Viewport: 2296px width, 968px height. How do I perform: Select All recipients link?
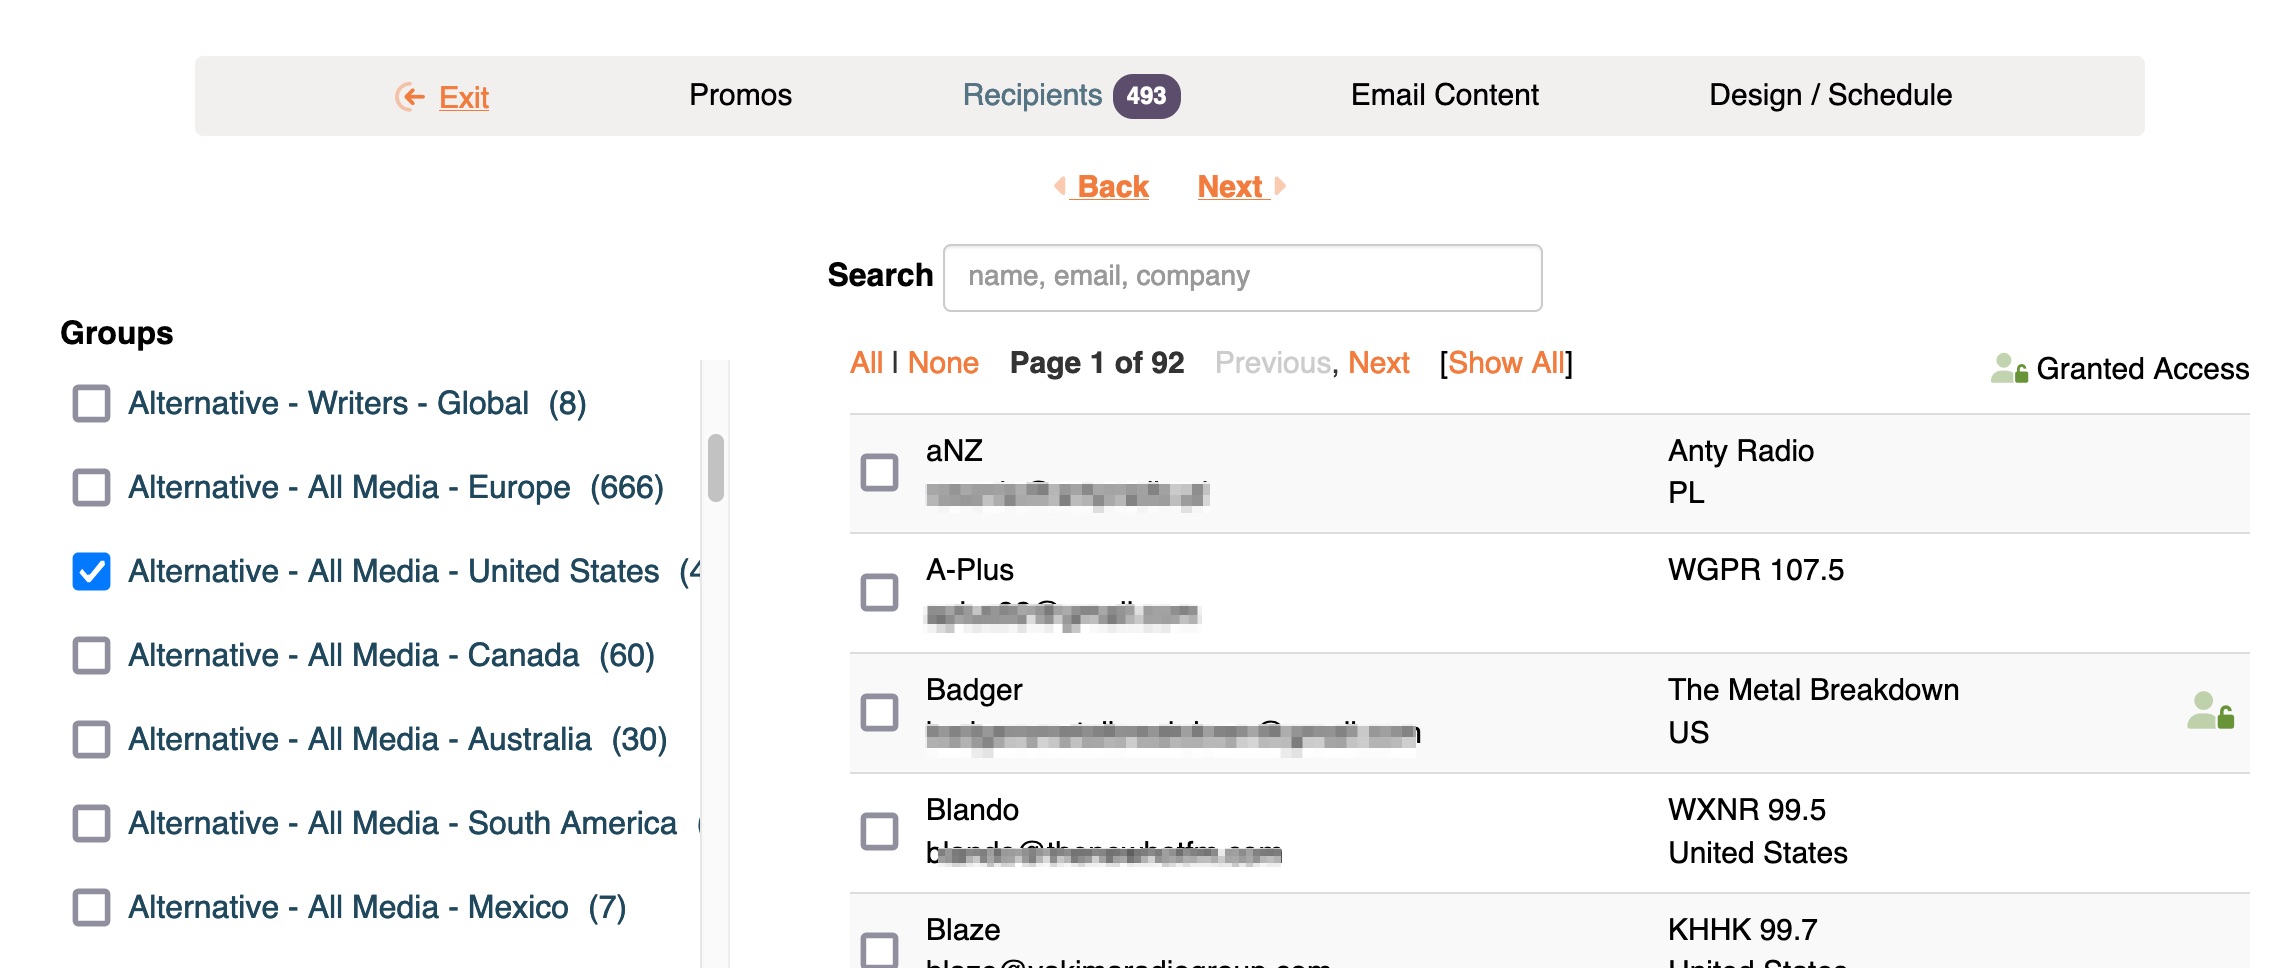point(866,363)
